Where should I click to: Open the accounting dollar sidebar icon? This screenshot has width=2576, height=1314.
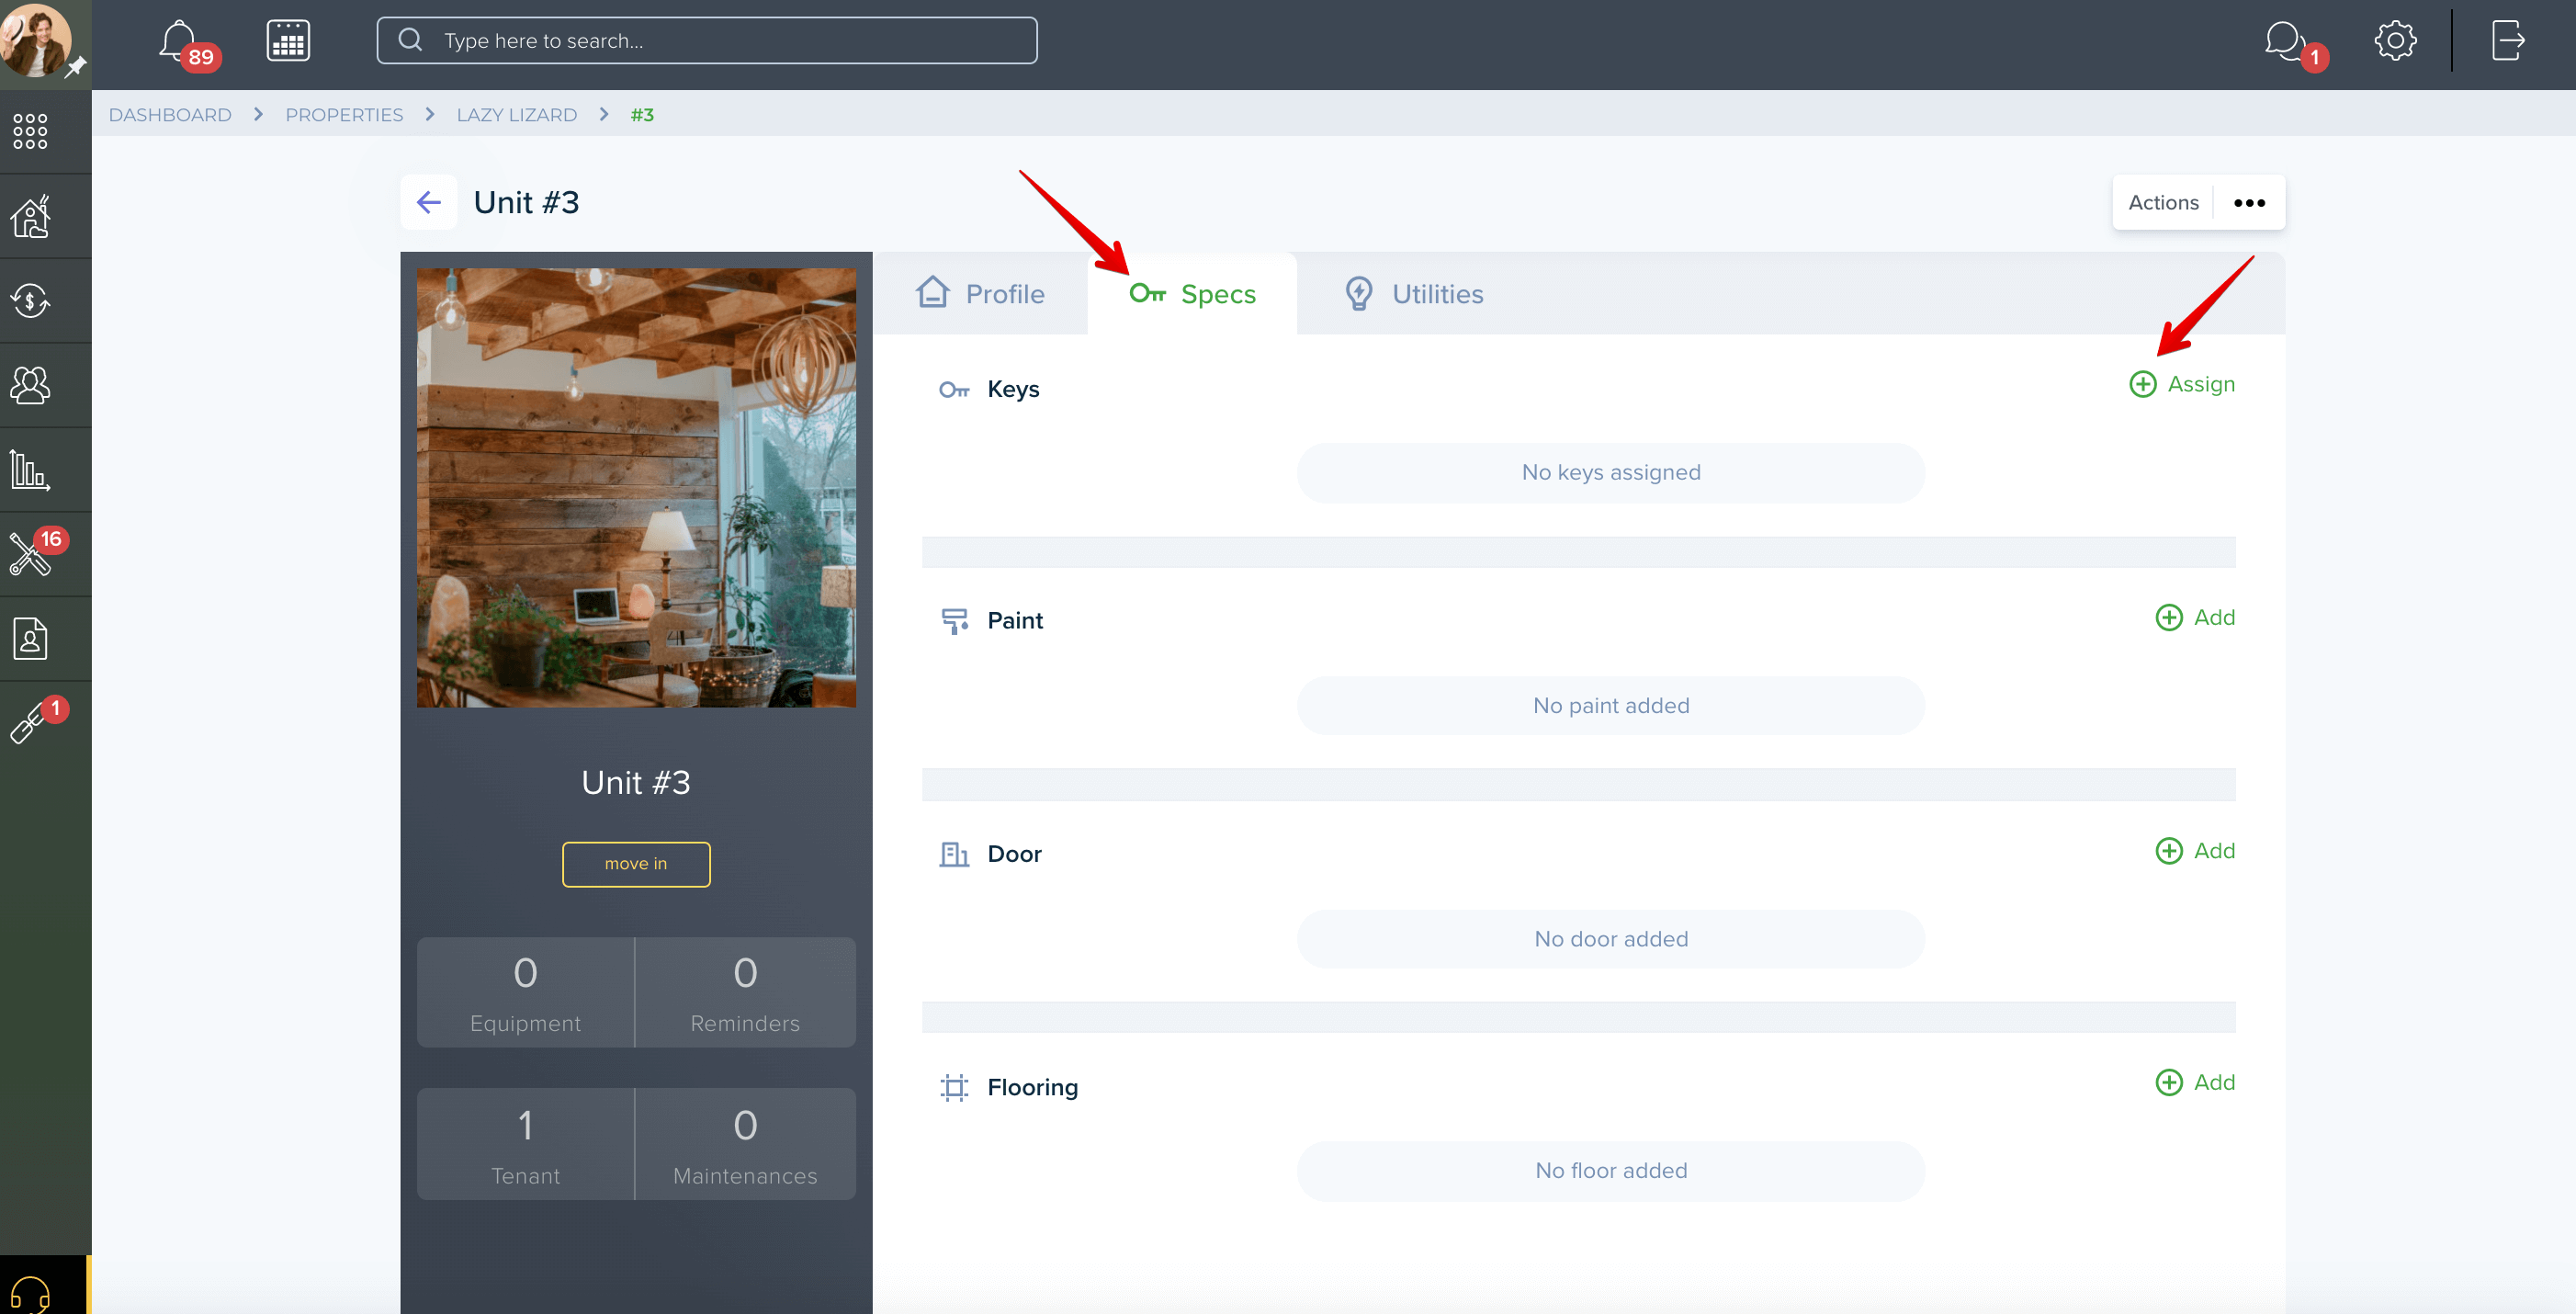pos(30,301)
